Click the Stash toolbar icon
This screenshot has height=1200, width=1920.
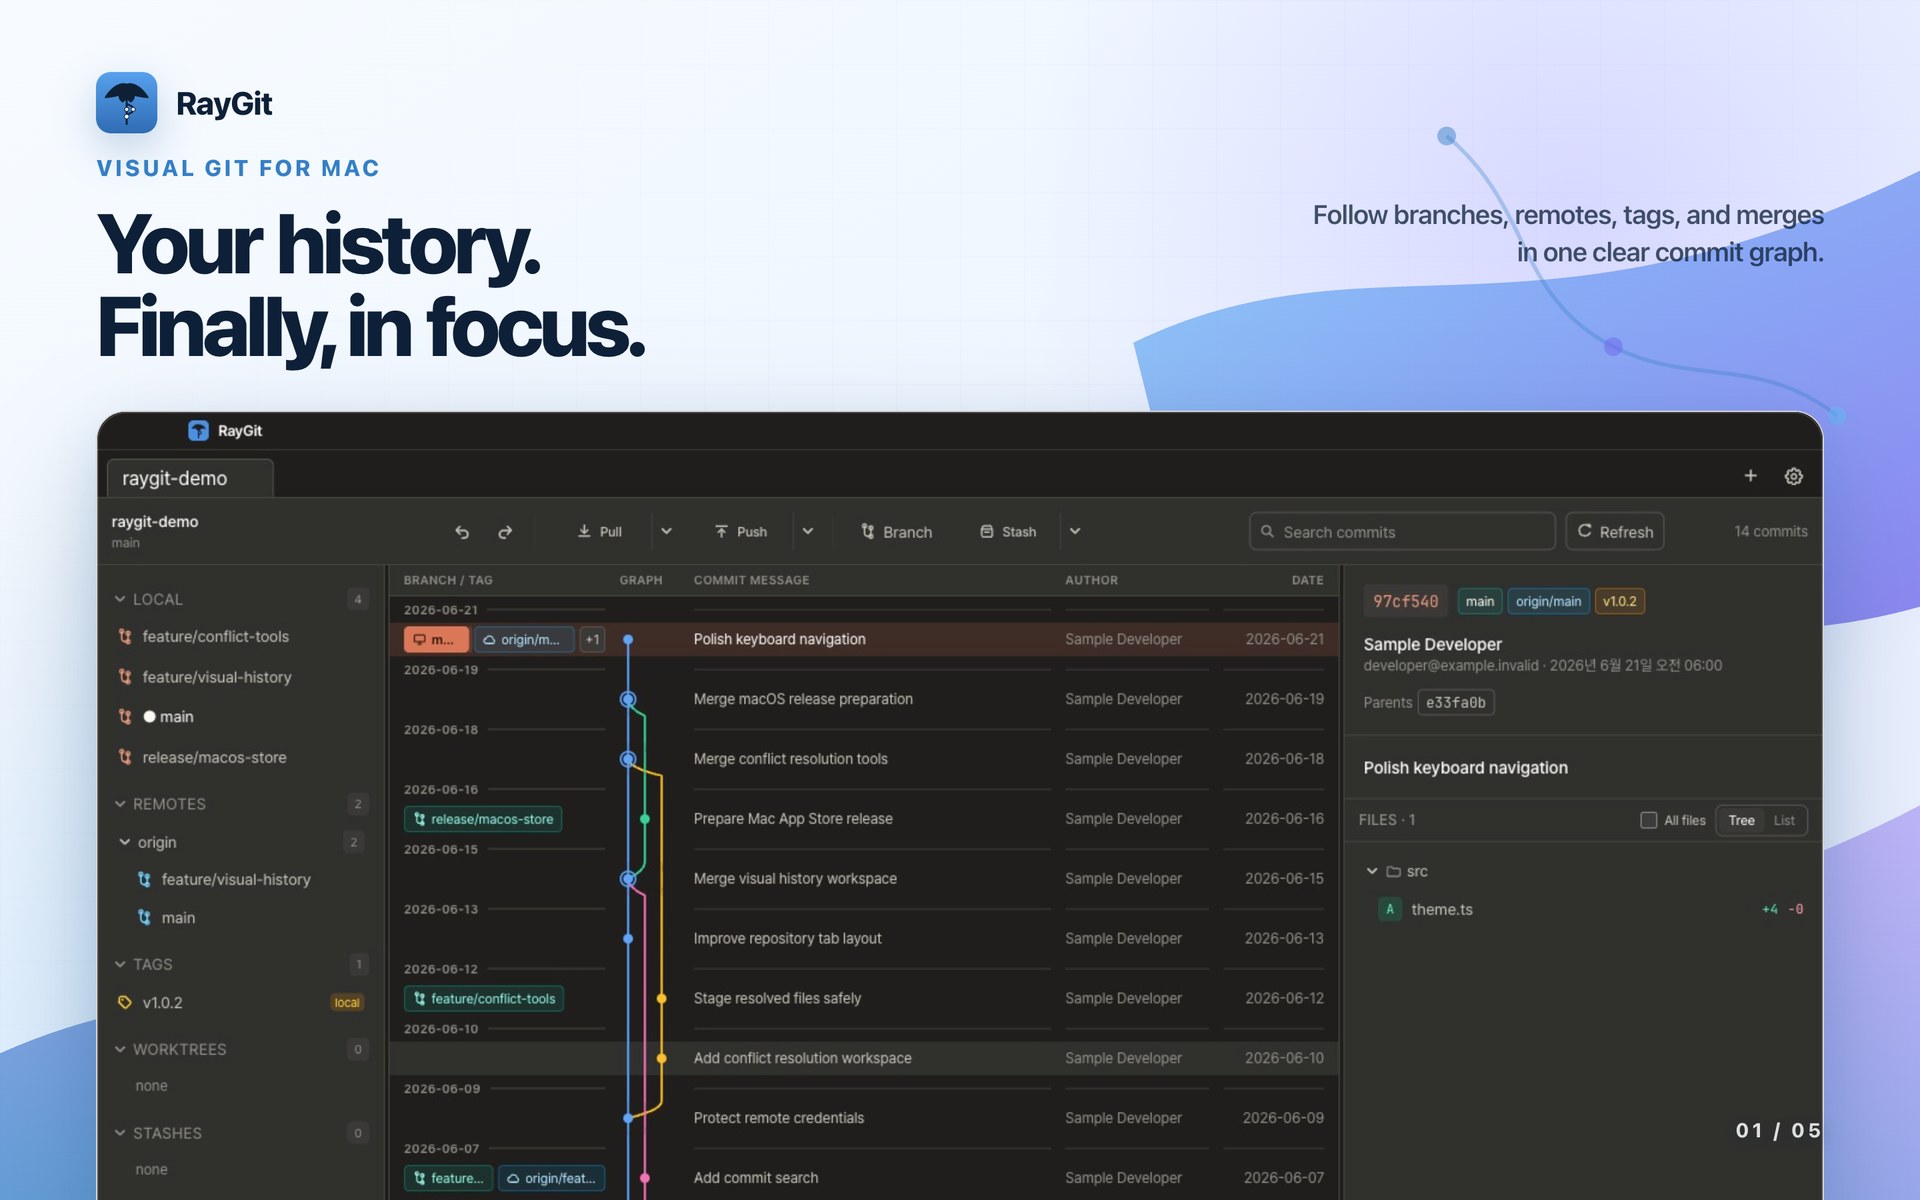click(x=987, y=531)
